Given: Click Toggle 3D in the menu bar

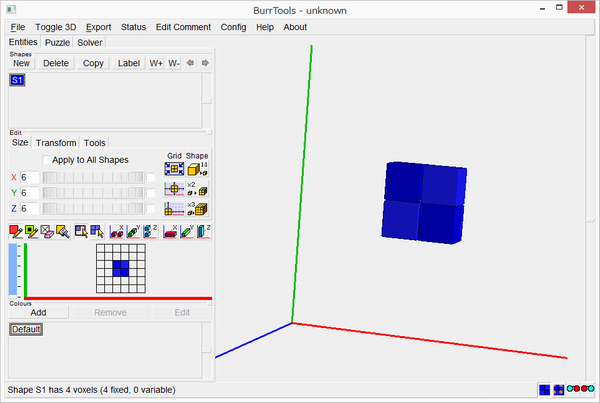Looking at the screenshot, I should [55, 27].
